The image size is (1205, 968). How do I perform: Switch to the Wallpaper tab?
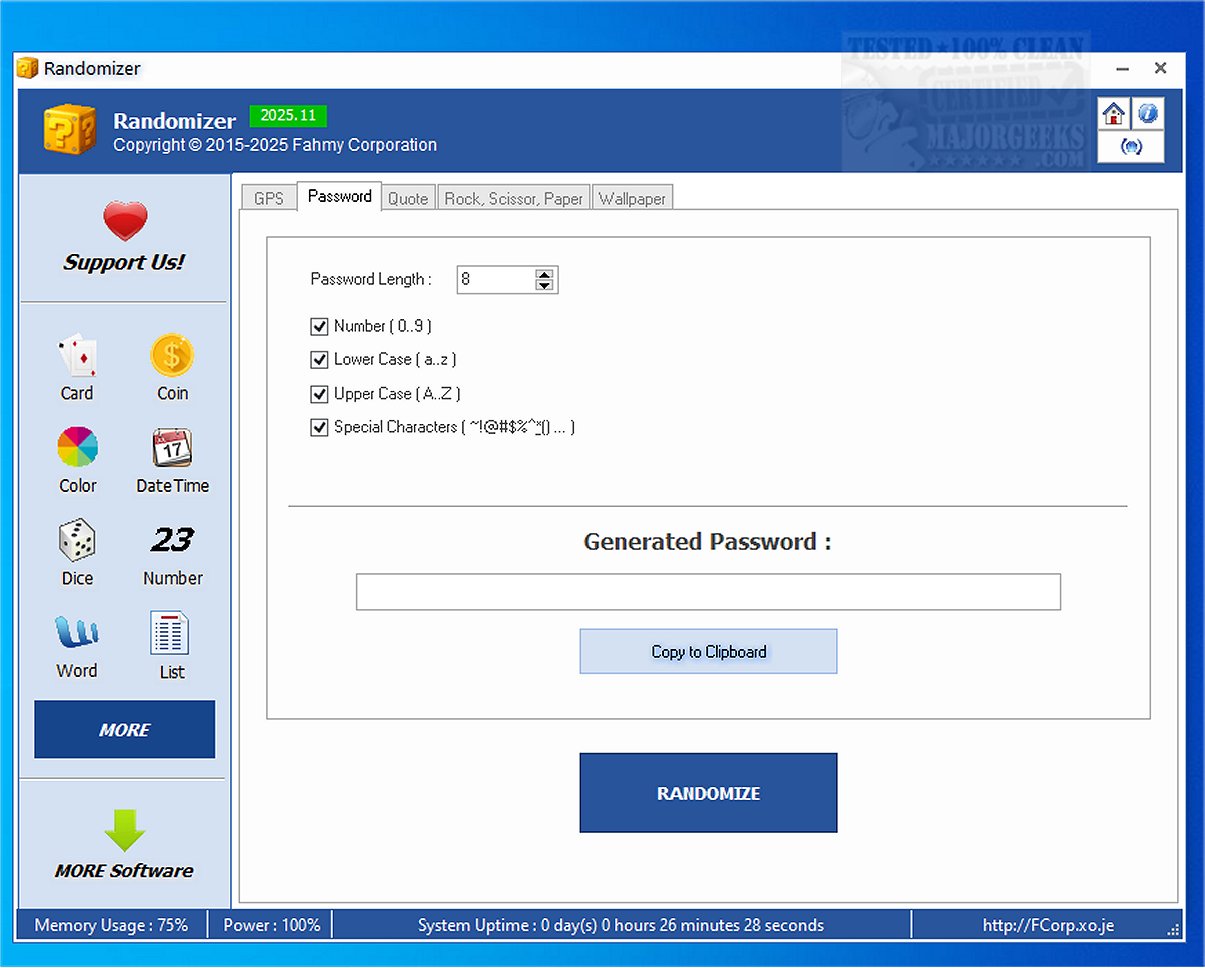632,198
